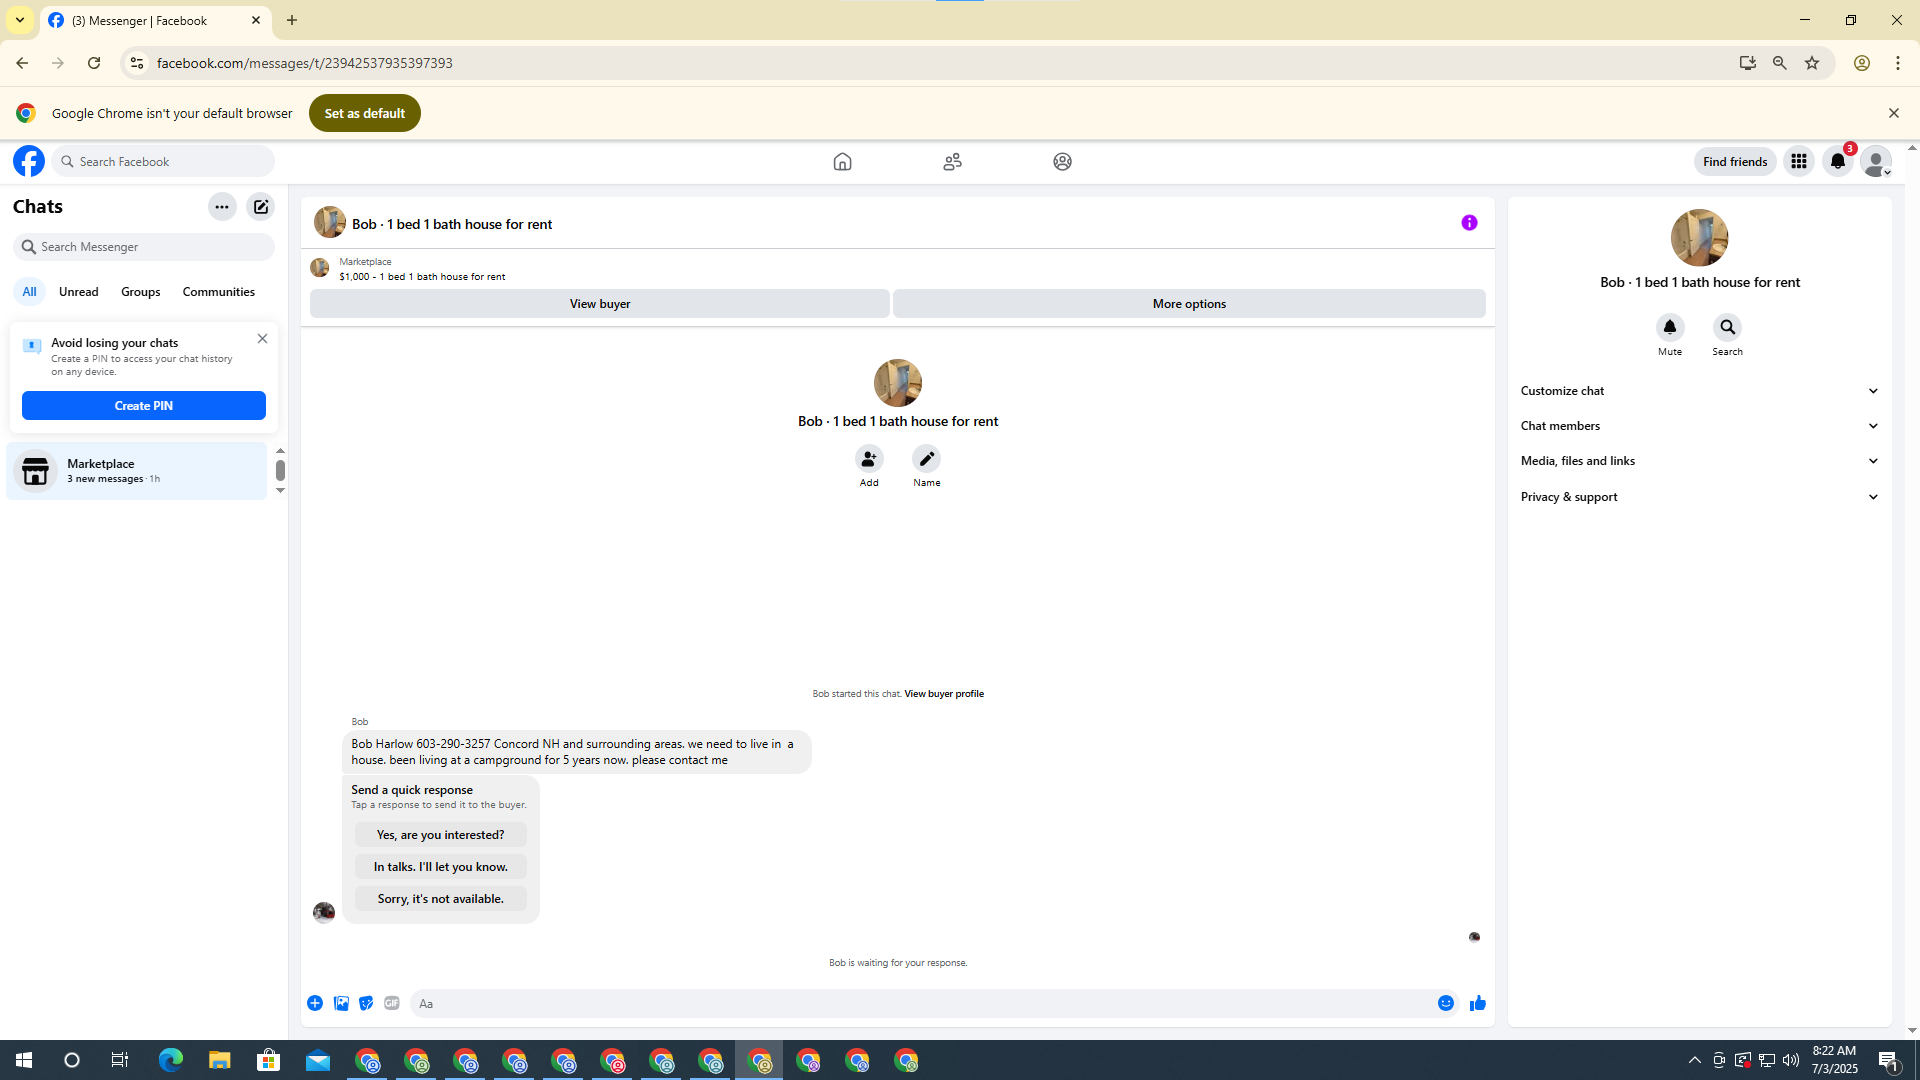Image resolution: width=1920 pixels, height=1080 pixels.
Task: Open the chats options ellipsis menu
Action: pos(222,207)
